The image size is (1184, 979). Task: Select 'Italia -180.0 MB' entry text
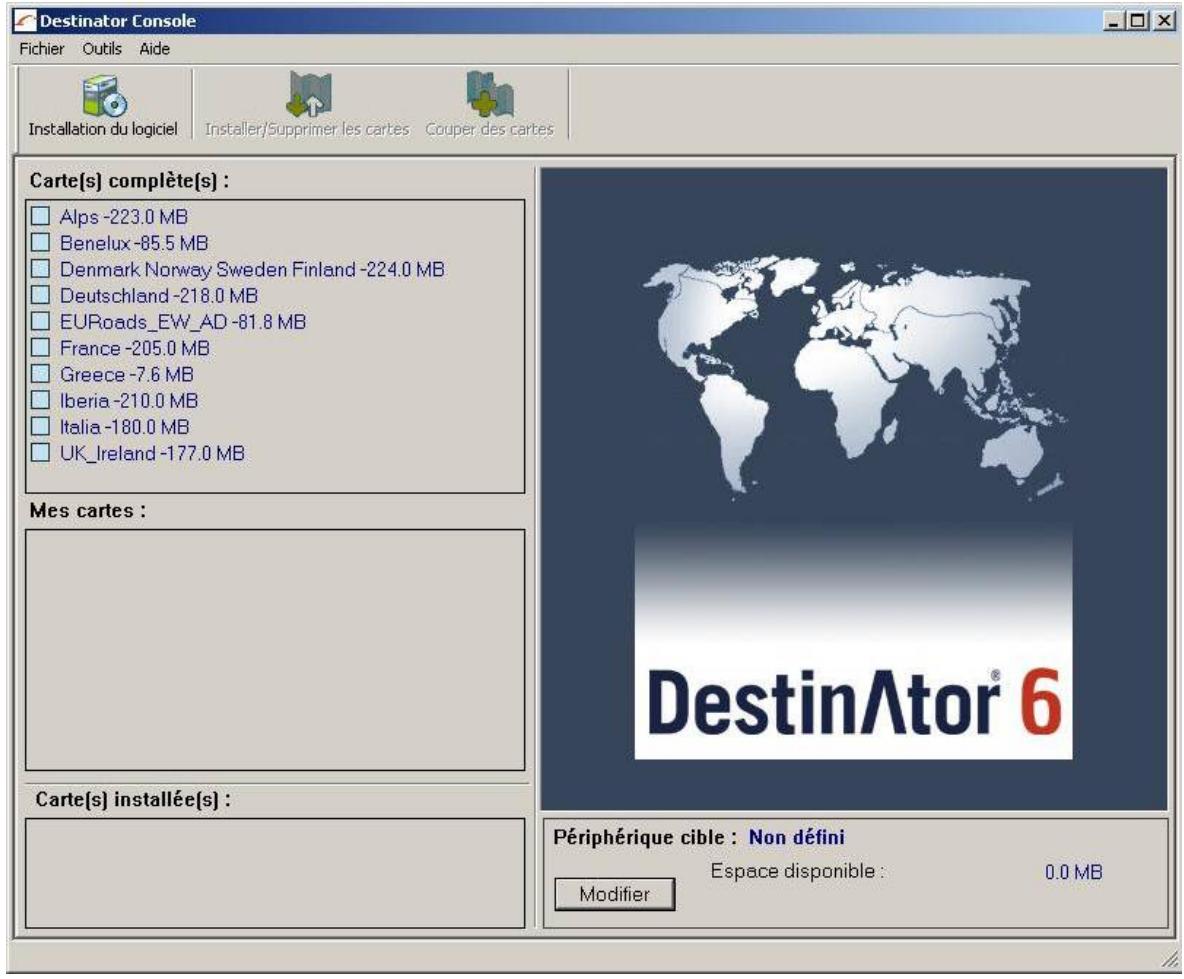coord(125,426)
